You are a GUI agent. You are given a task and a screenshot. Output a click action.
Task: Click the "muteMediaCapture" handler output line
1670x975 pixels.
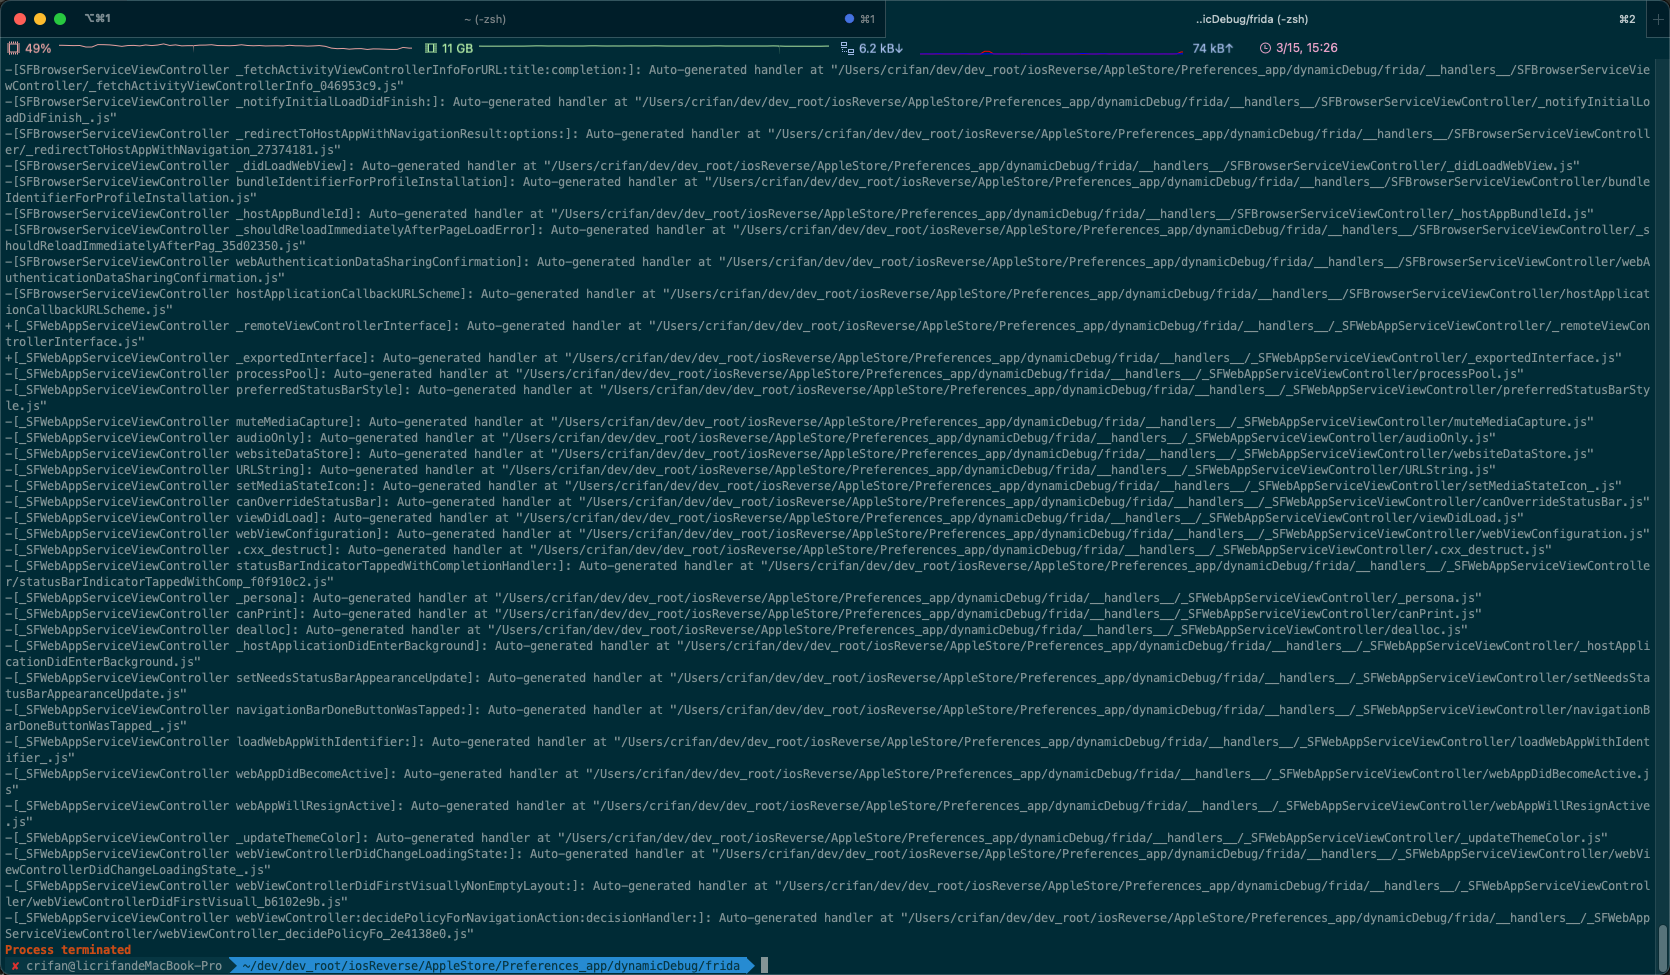pyautogui.click(x=799, y=422)
